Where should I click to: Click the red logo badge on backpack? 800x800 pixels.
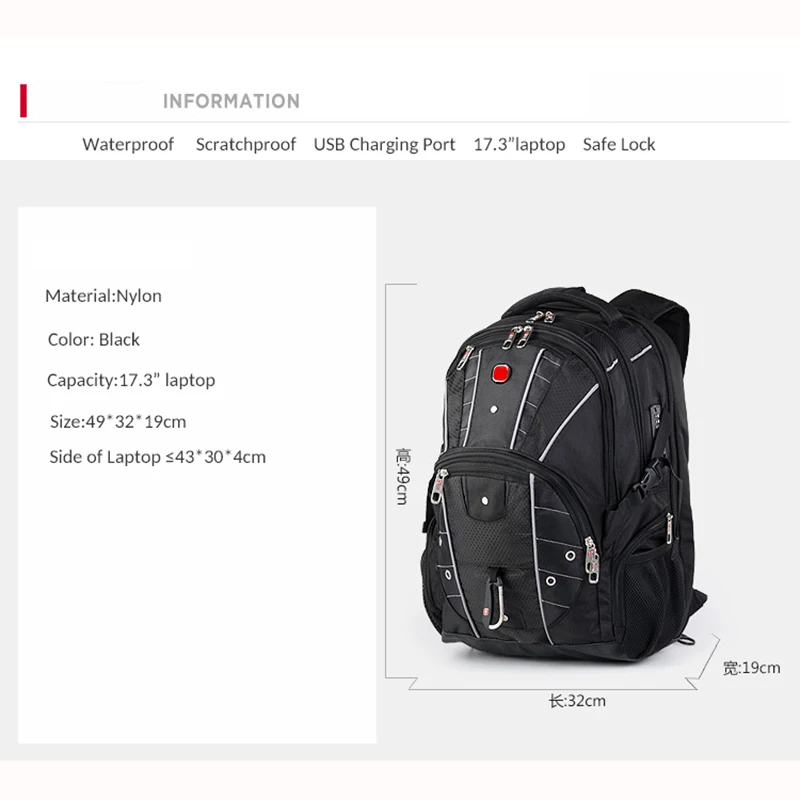(x=501, y=373)
